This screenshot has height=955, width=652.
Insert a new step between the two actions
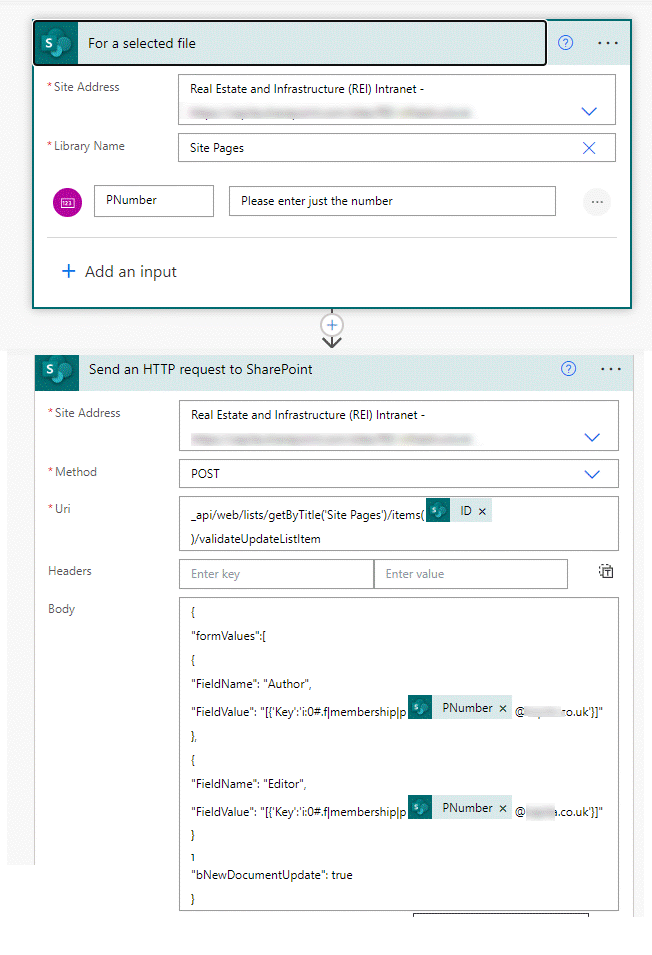[332, 325]
